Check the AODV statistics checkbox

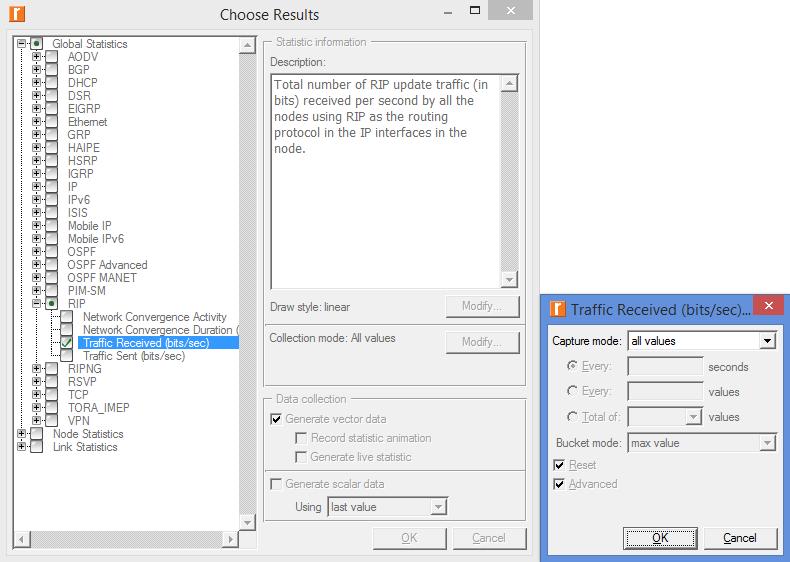point(51,56)
